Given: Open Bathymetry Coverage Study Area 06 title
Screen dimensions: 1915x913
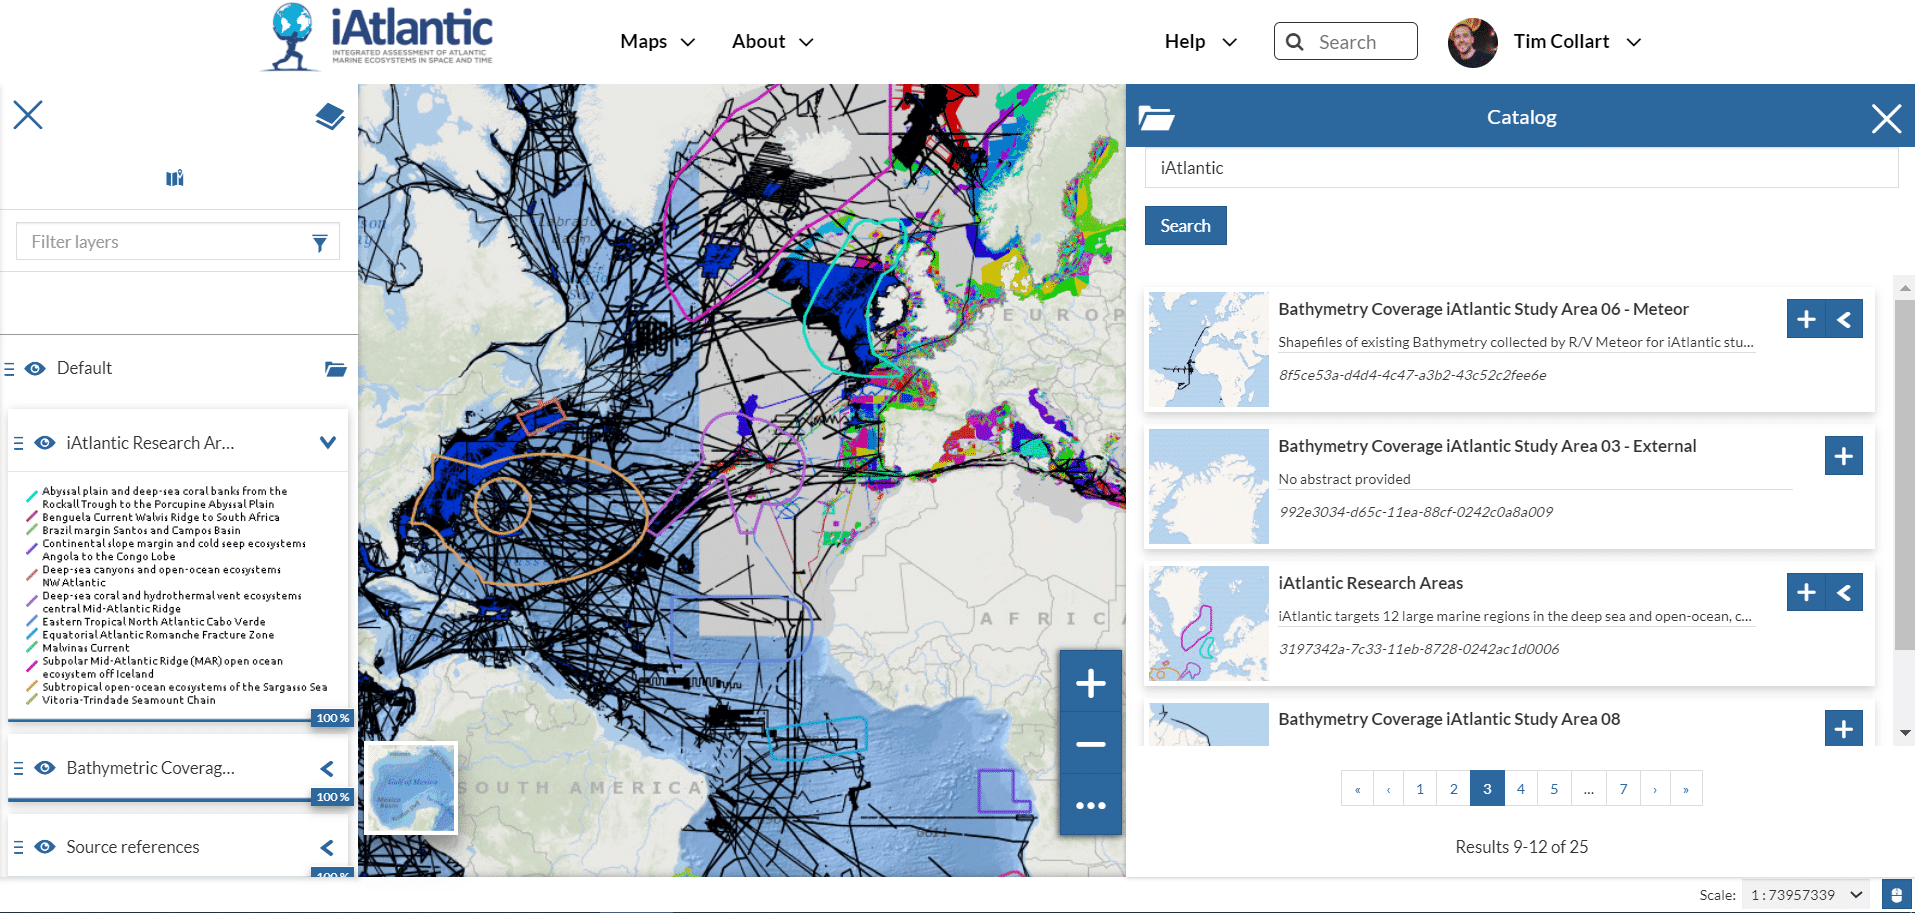Looking at the screenshot, I should pyautogui.click(x=1483, y=309).
